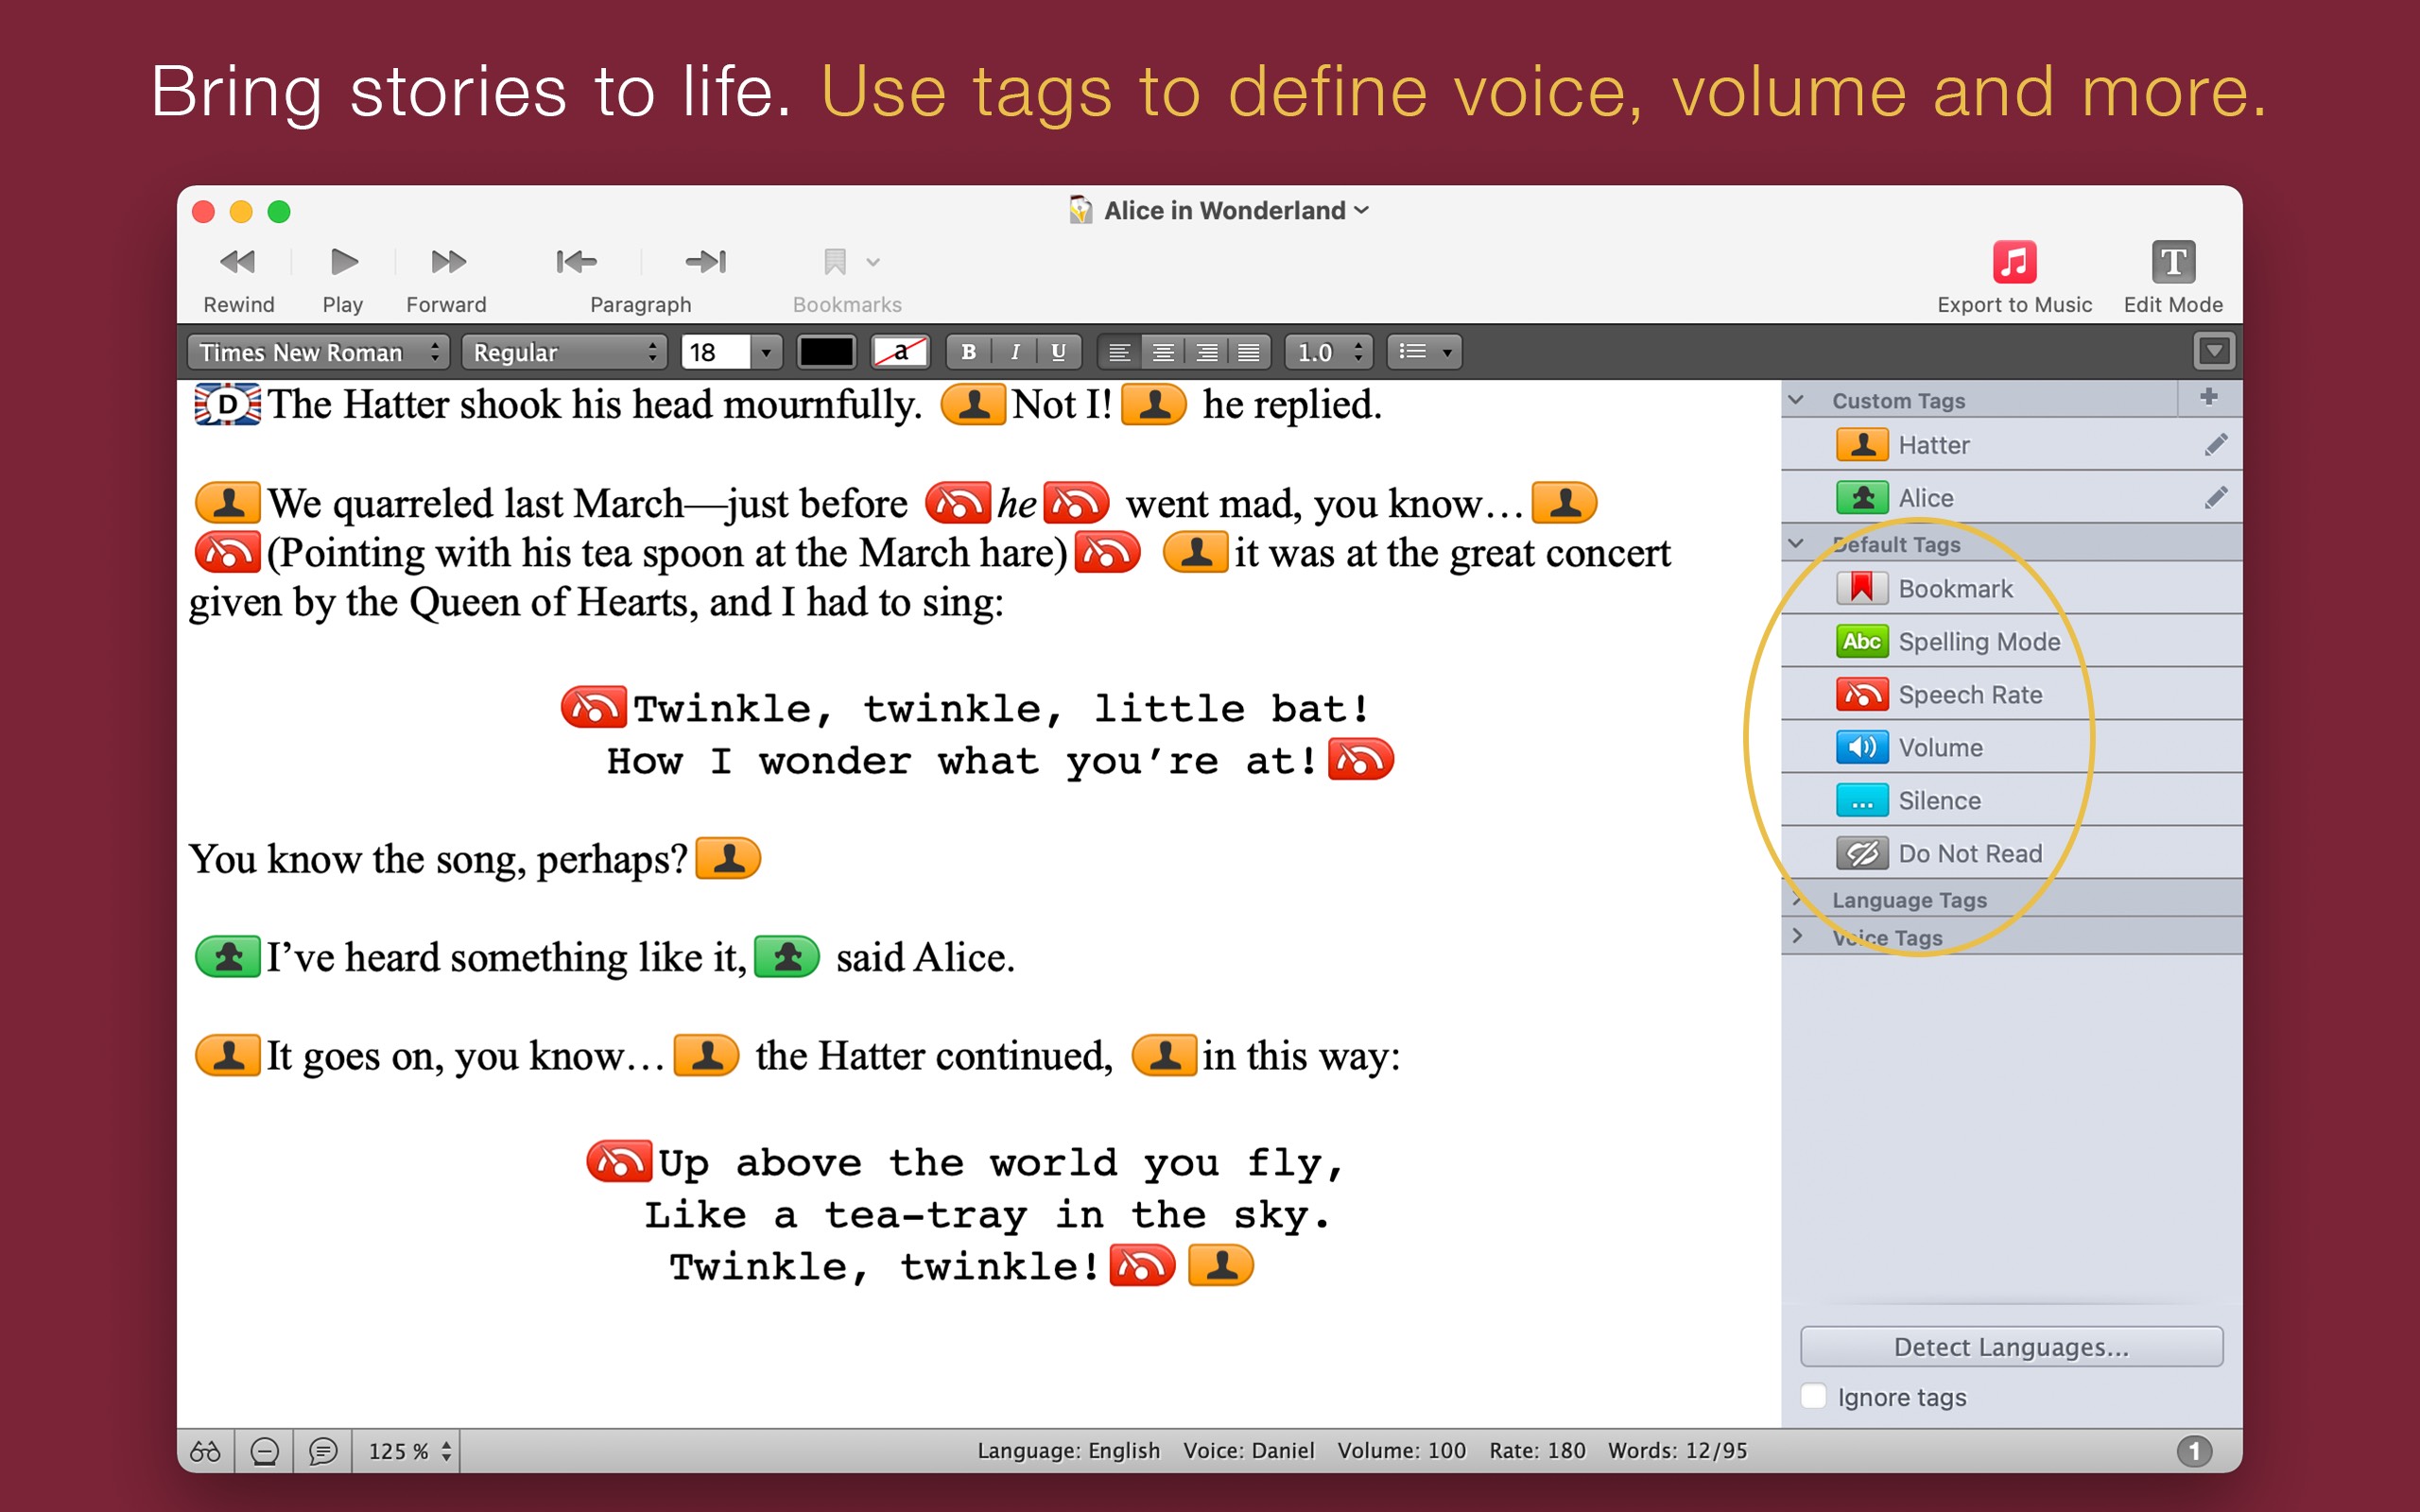Click the lined comment bubble icon in status bar
The height and width of the screenshot is (1512, 2420).
[323, 1451]
